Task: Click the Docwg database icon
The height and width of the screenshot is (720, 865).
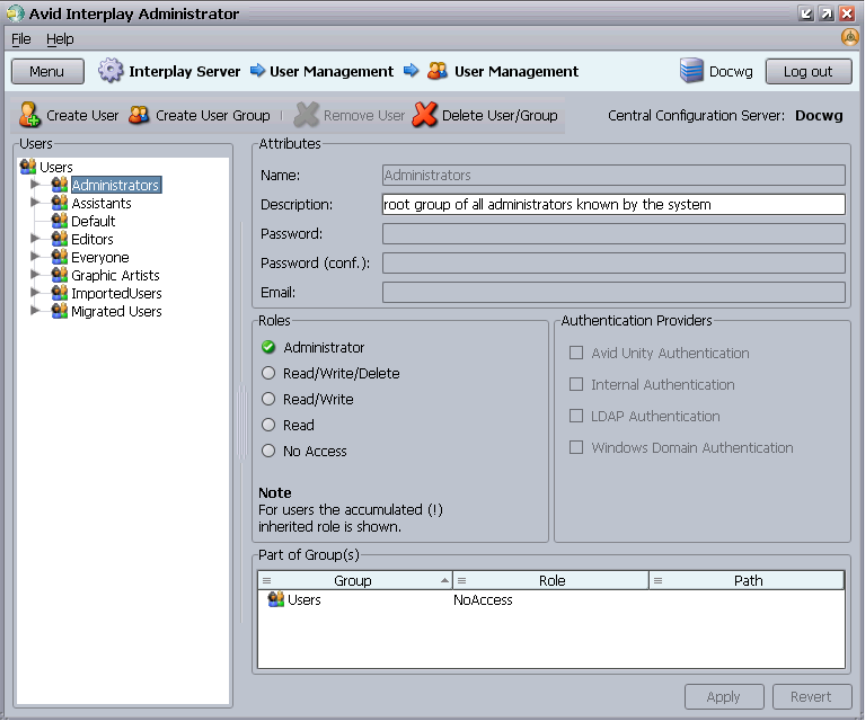Action: coord(692,71)
